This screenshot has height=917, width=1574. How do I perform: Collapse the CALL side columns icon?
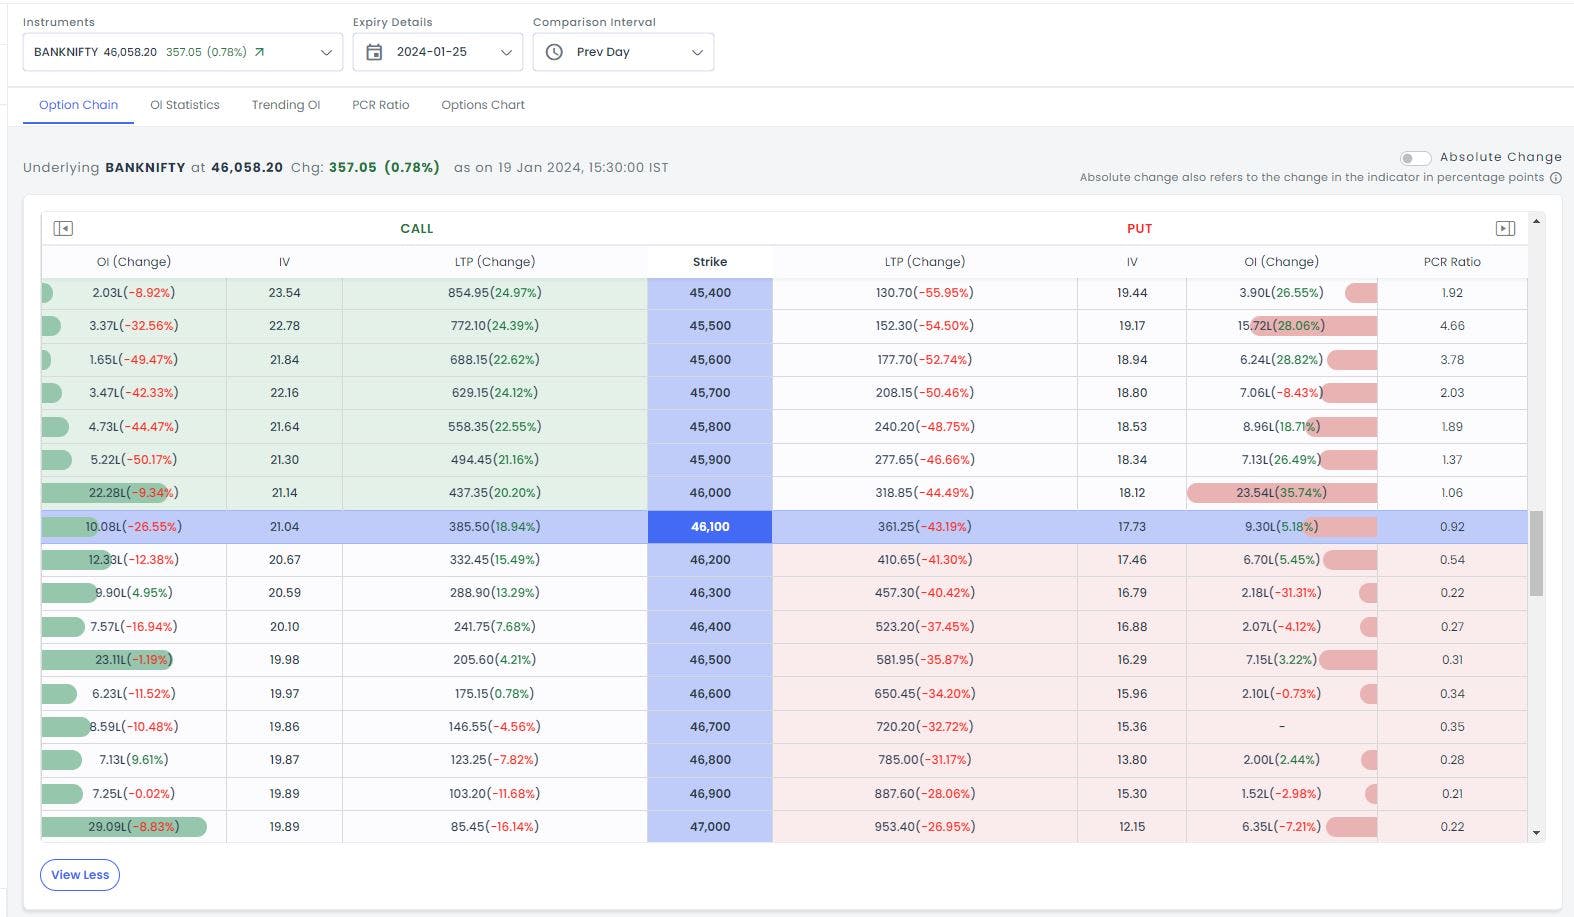[63, 229]
